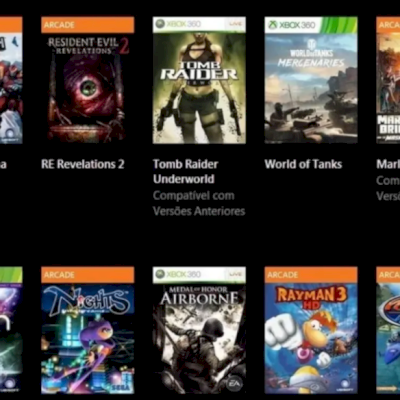
Task: Select the Rayman 3 HD cover art
Action: 311,330
